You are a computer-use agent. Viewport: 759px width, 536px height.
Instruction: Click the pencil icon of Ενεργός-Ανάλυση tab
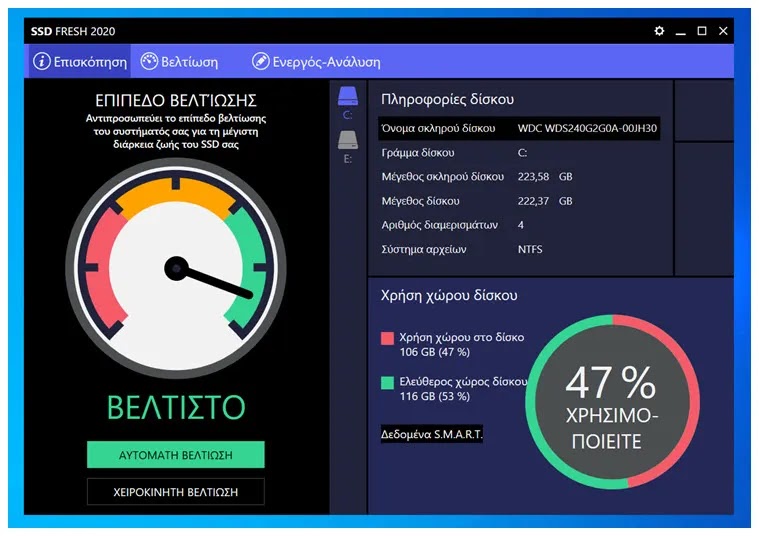(x=260, y=61)
